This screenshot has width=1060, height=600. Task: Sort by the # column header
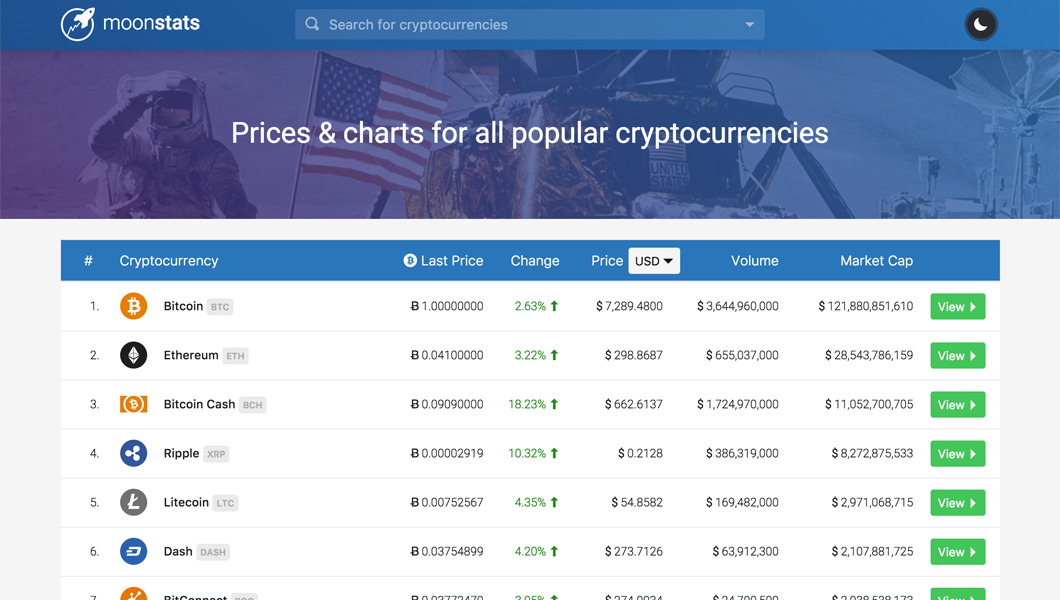tap(88, 261)
